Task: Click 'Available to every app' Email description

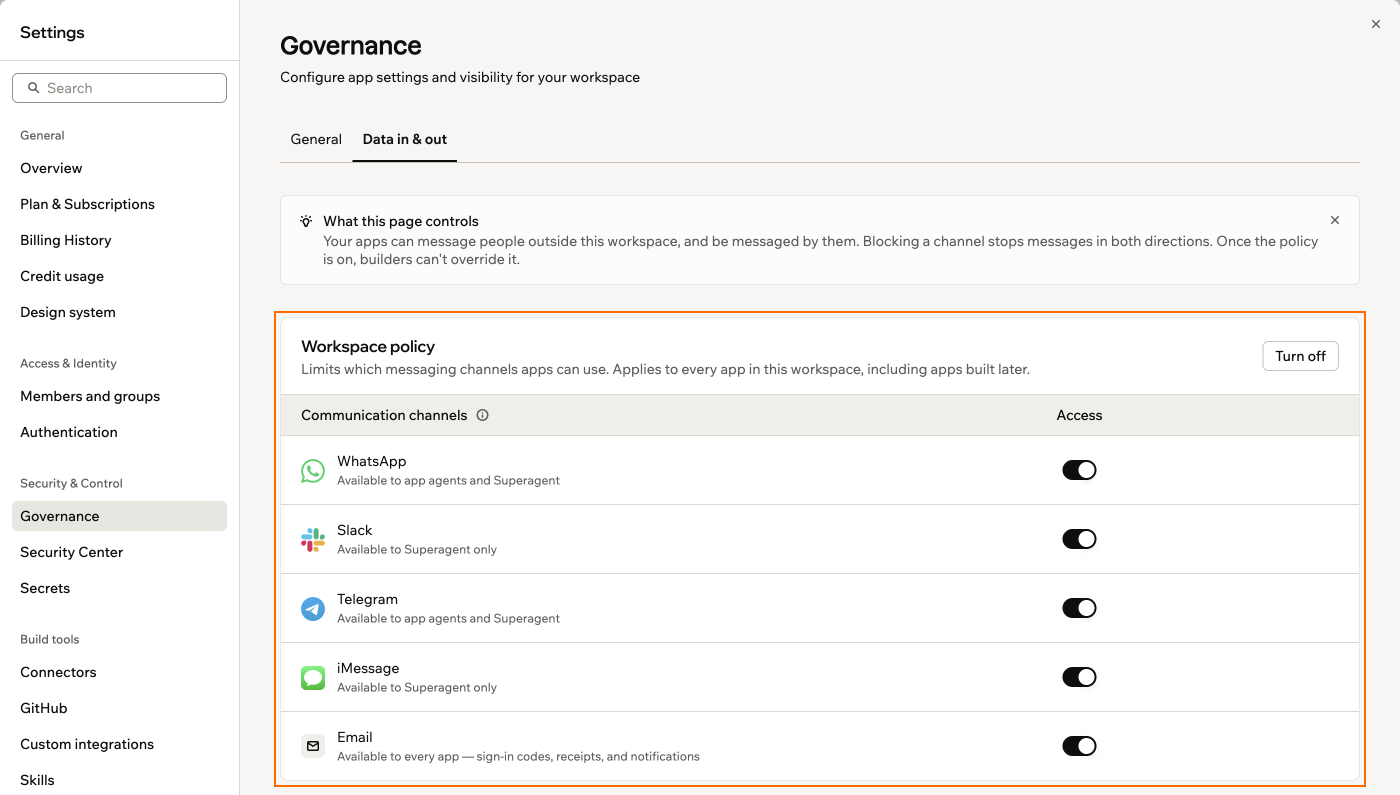Action: 518,756
